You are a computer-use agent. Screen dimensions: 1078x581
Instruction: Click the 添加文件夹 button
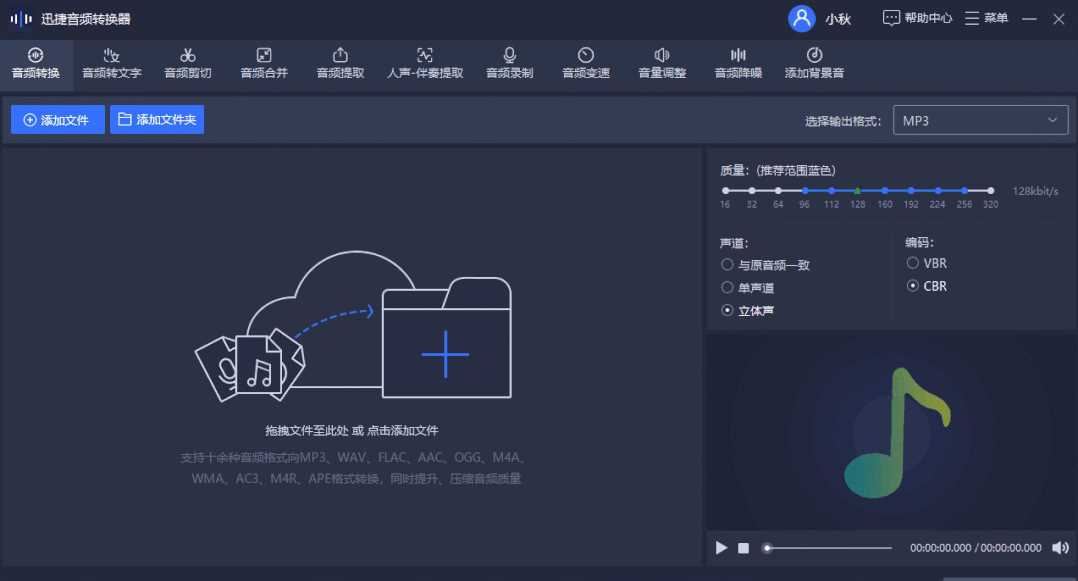point(157,120)
